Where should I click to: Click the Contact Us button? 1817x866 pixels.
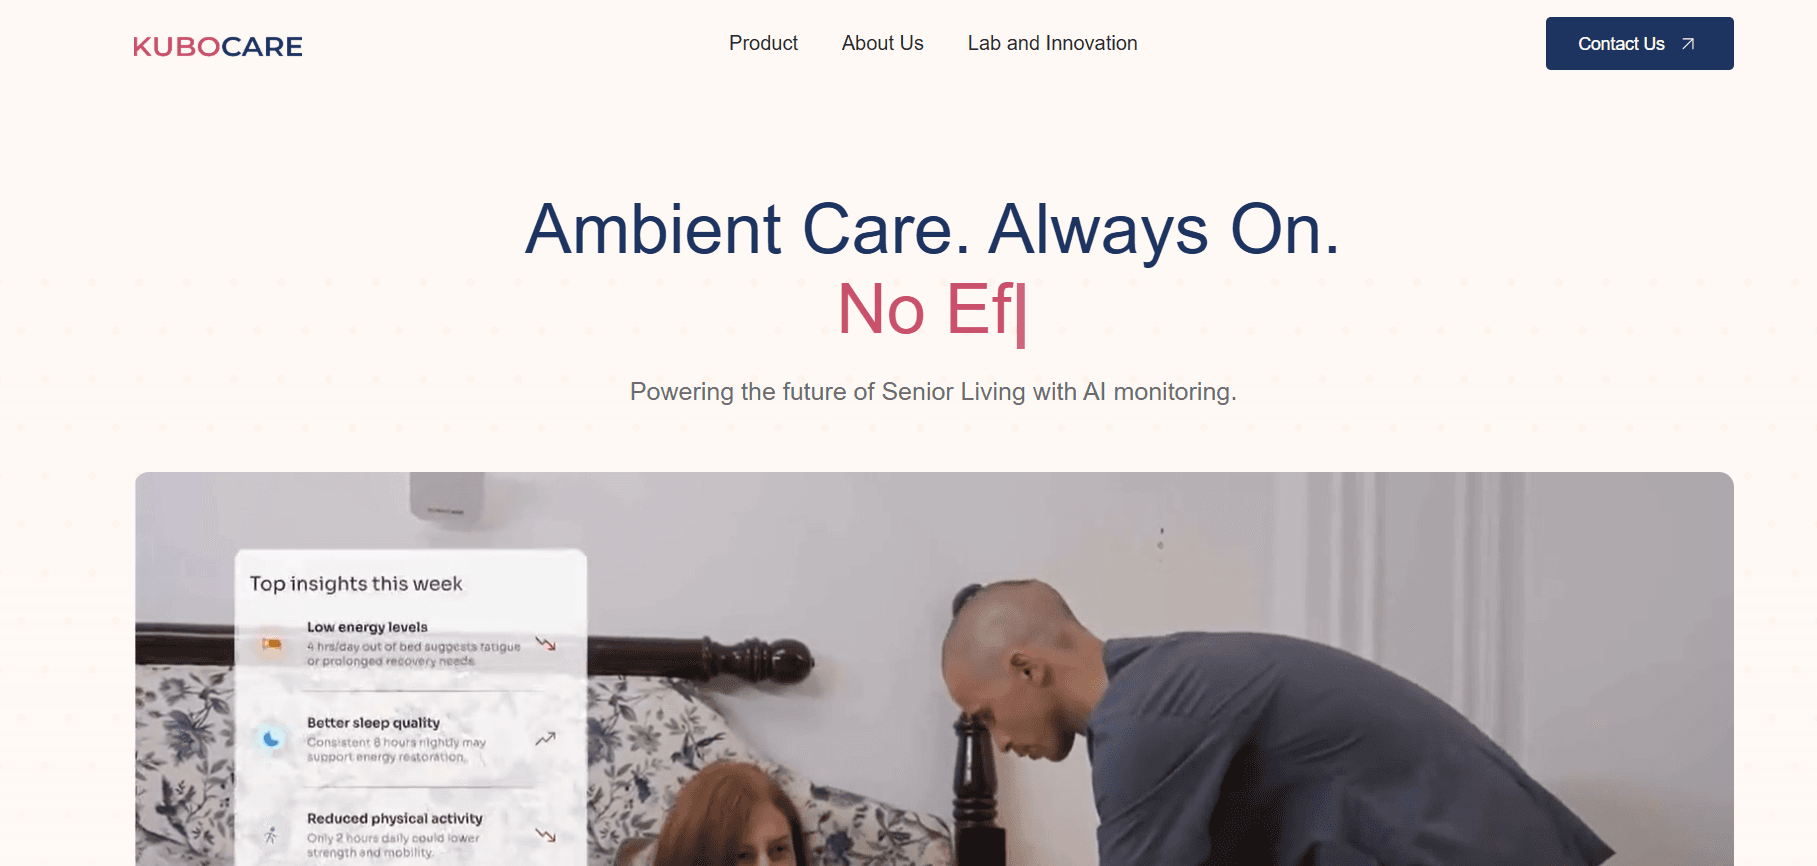tap(1639, 44)
